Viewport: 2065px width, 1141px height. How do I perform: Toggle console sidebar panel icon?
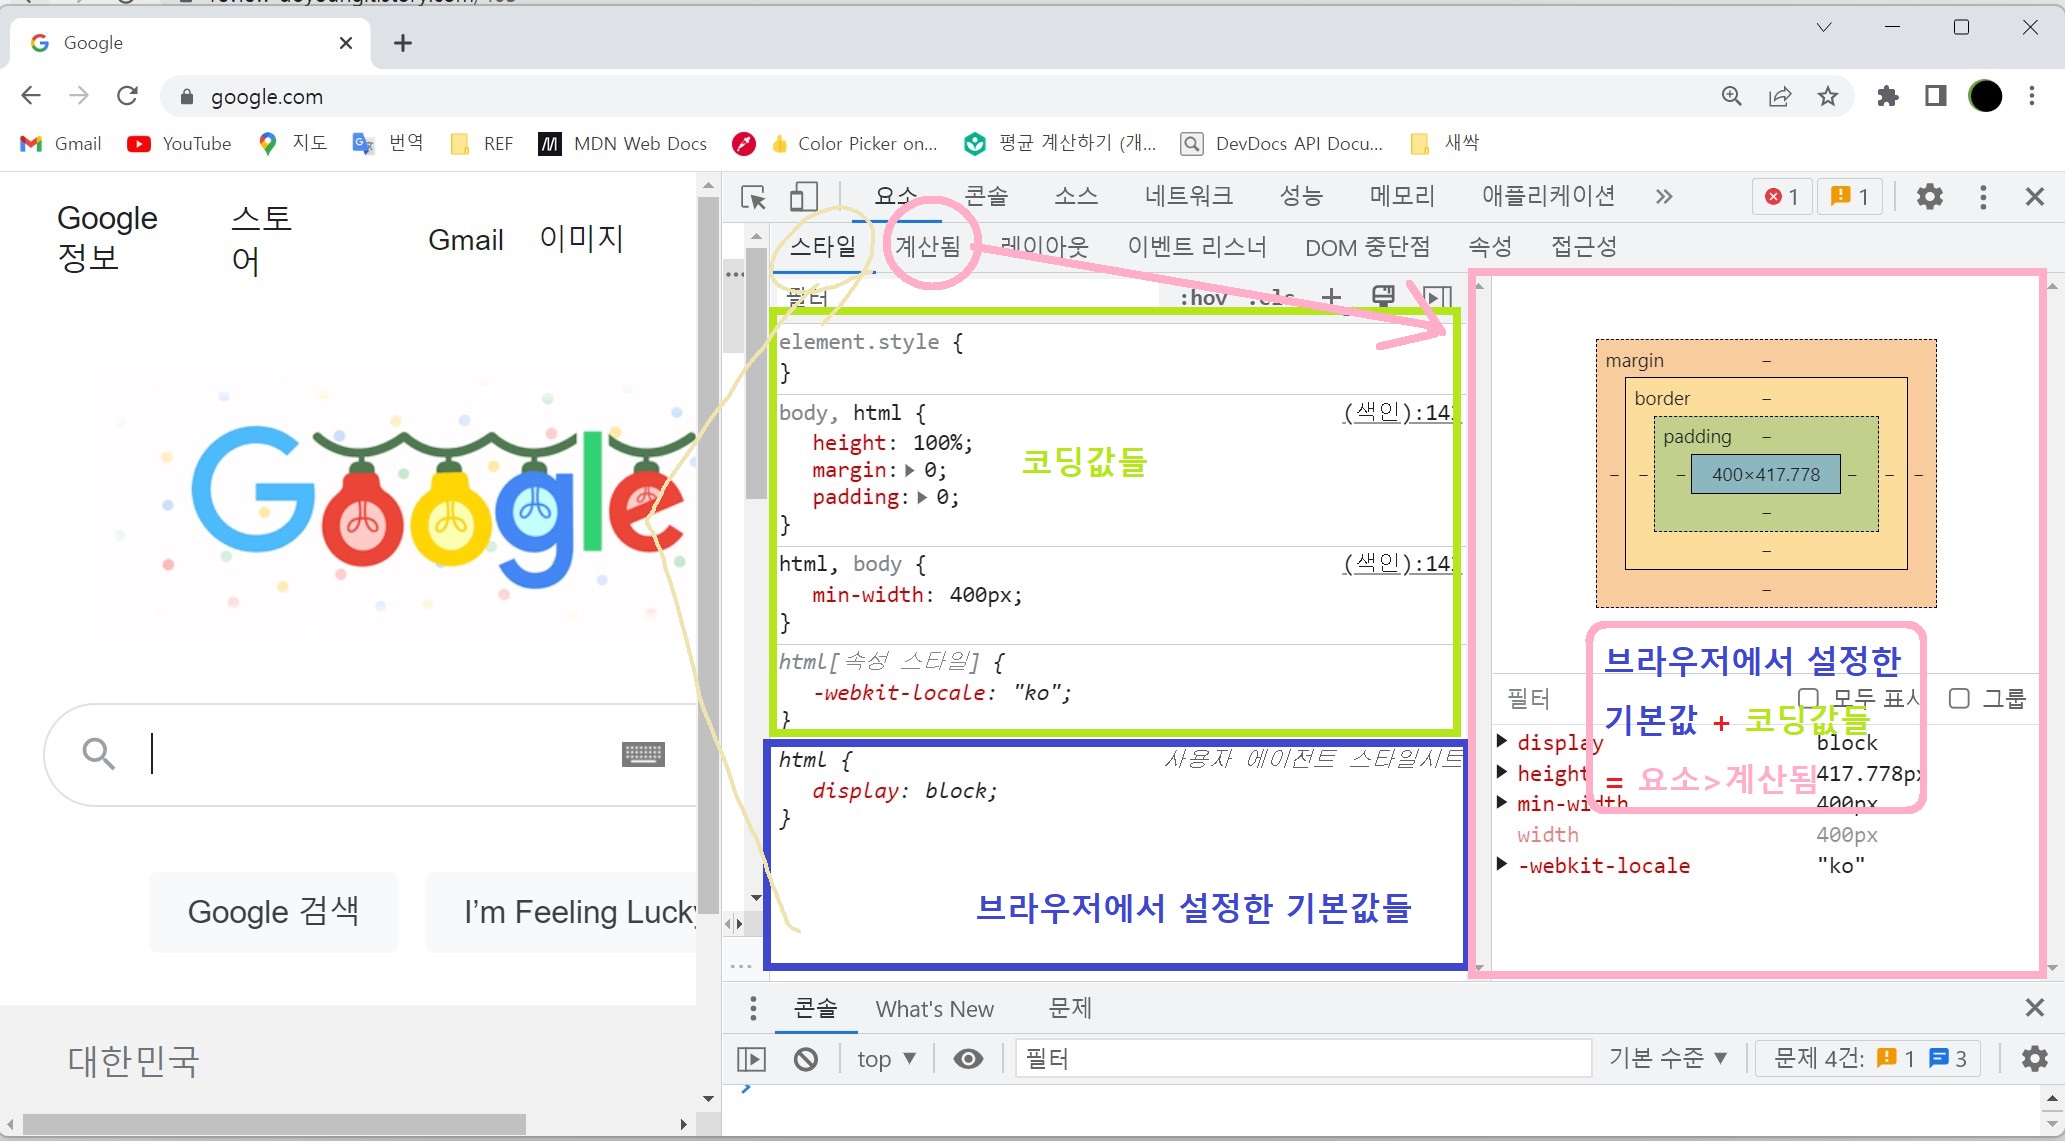(751, 1058)
